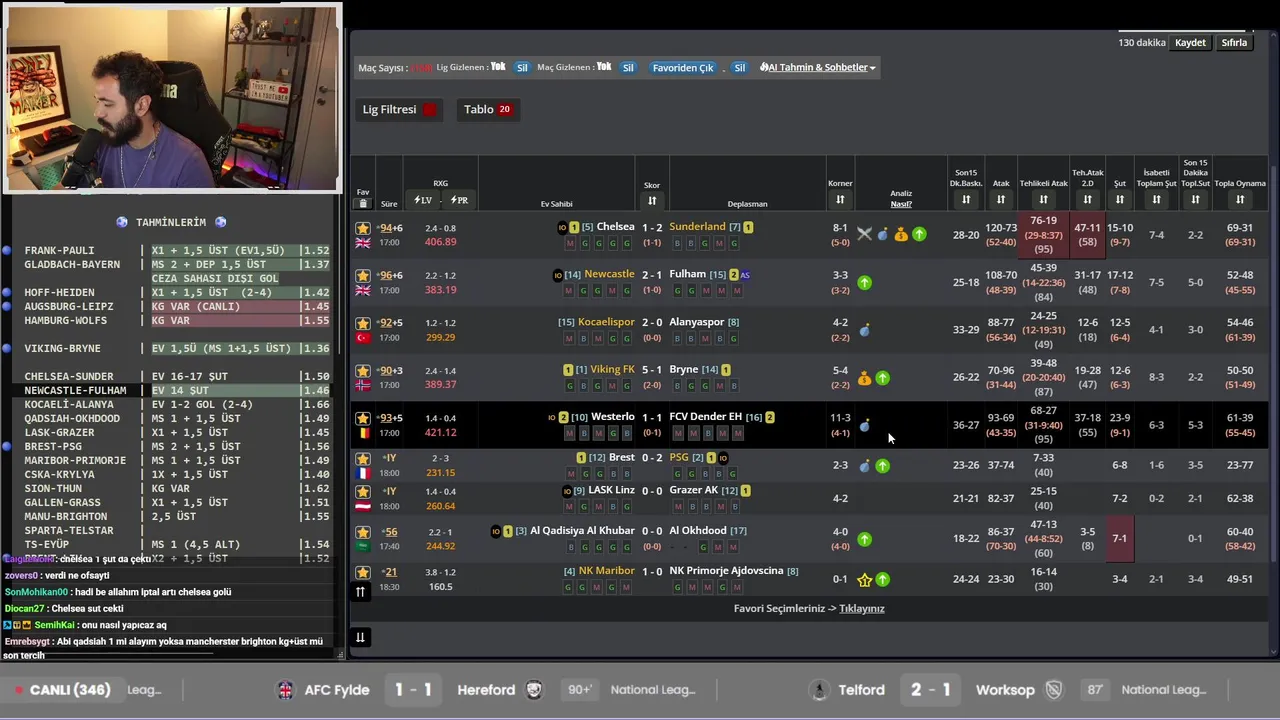Open the Lig Filtresi filter
The width and height of the screenshot is (1280, 720).
point(400,109)
